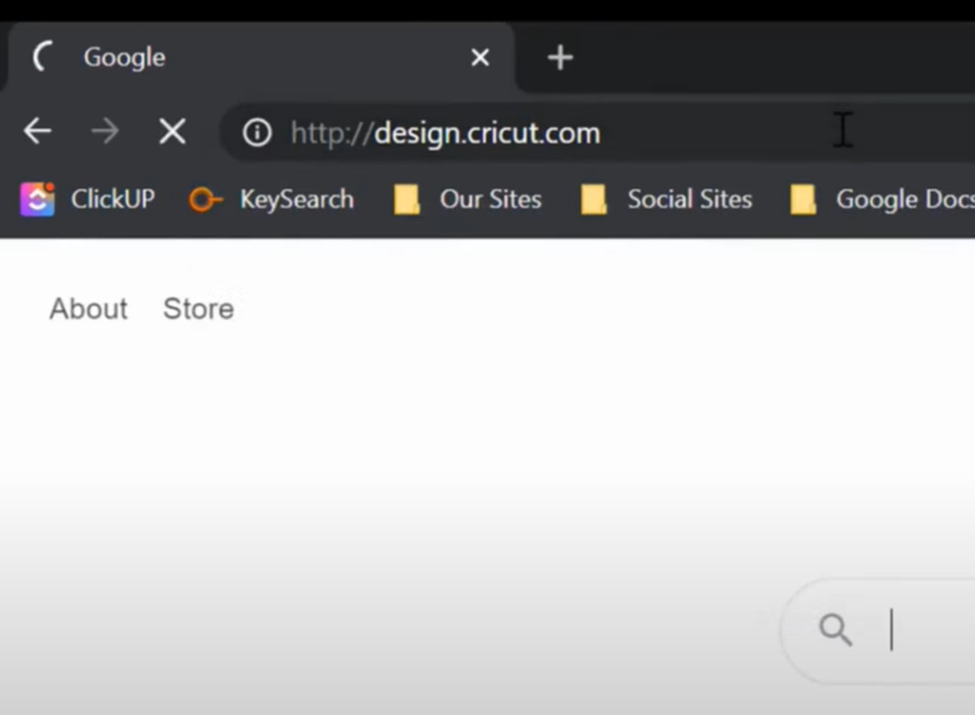Click the About link
Image resolution: width=975 pixels, height=715 pixels.
(x=88, y=308)
